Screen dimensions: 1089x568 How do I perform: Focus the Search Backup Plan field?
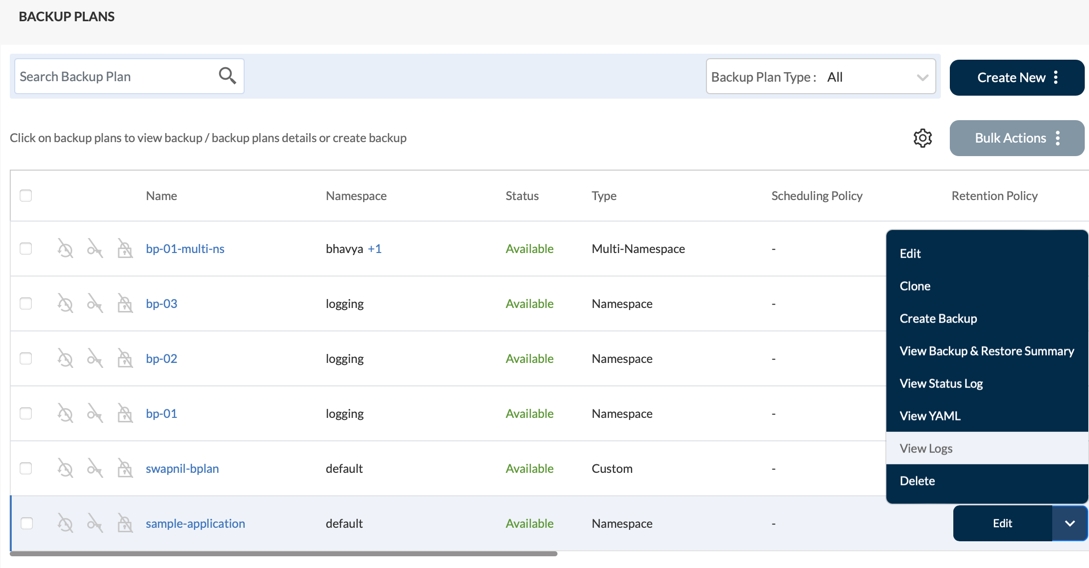click(115, 76)
